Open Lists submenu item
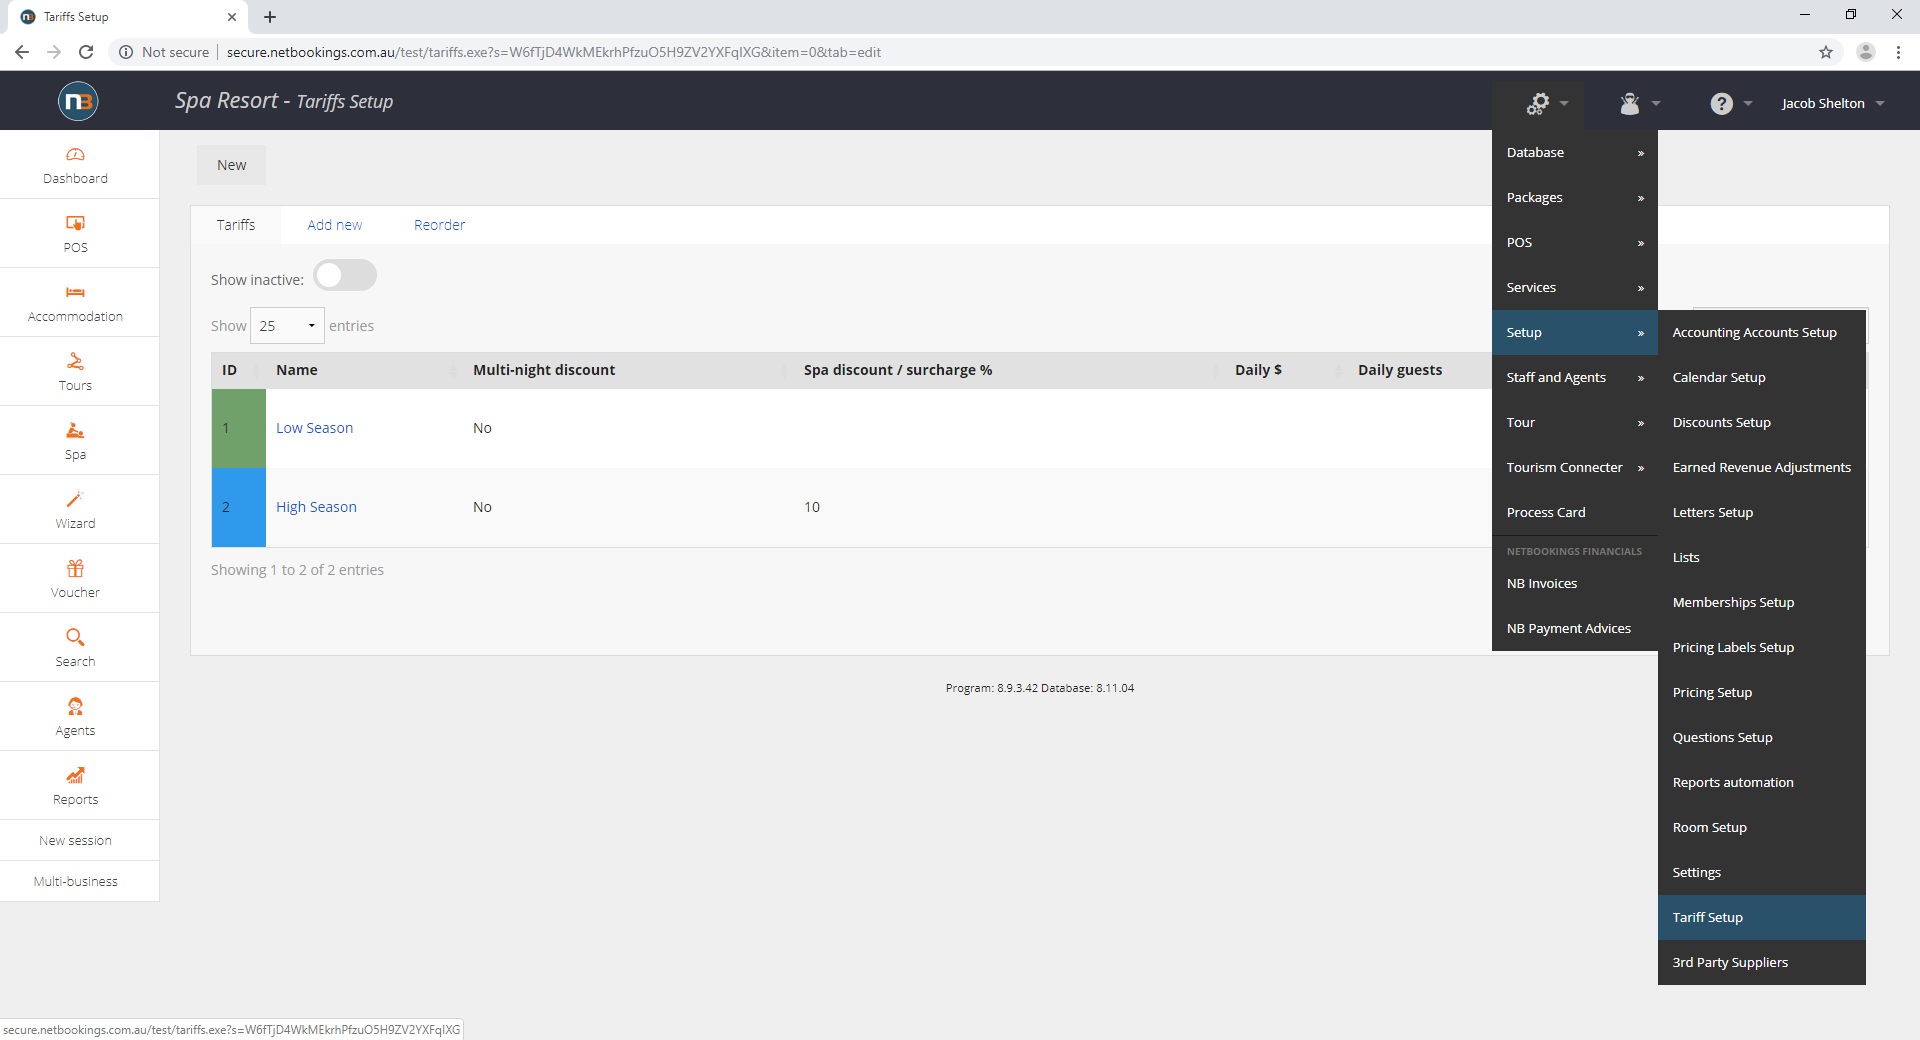This screenshot has width=1920, height=1040. (1762, 557)
